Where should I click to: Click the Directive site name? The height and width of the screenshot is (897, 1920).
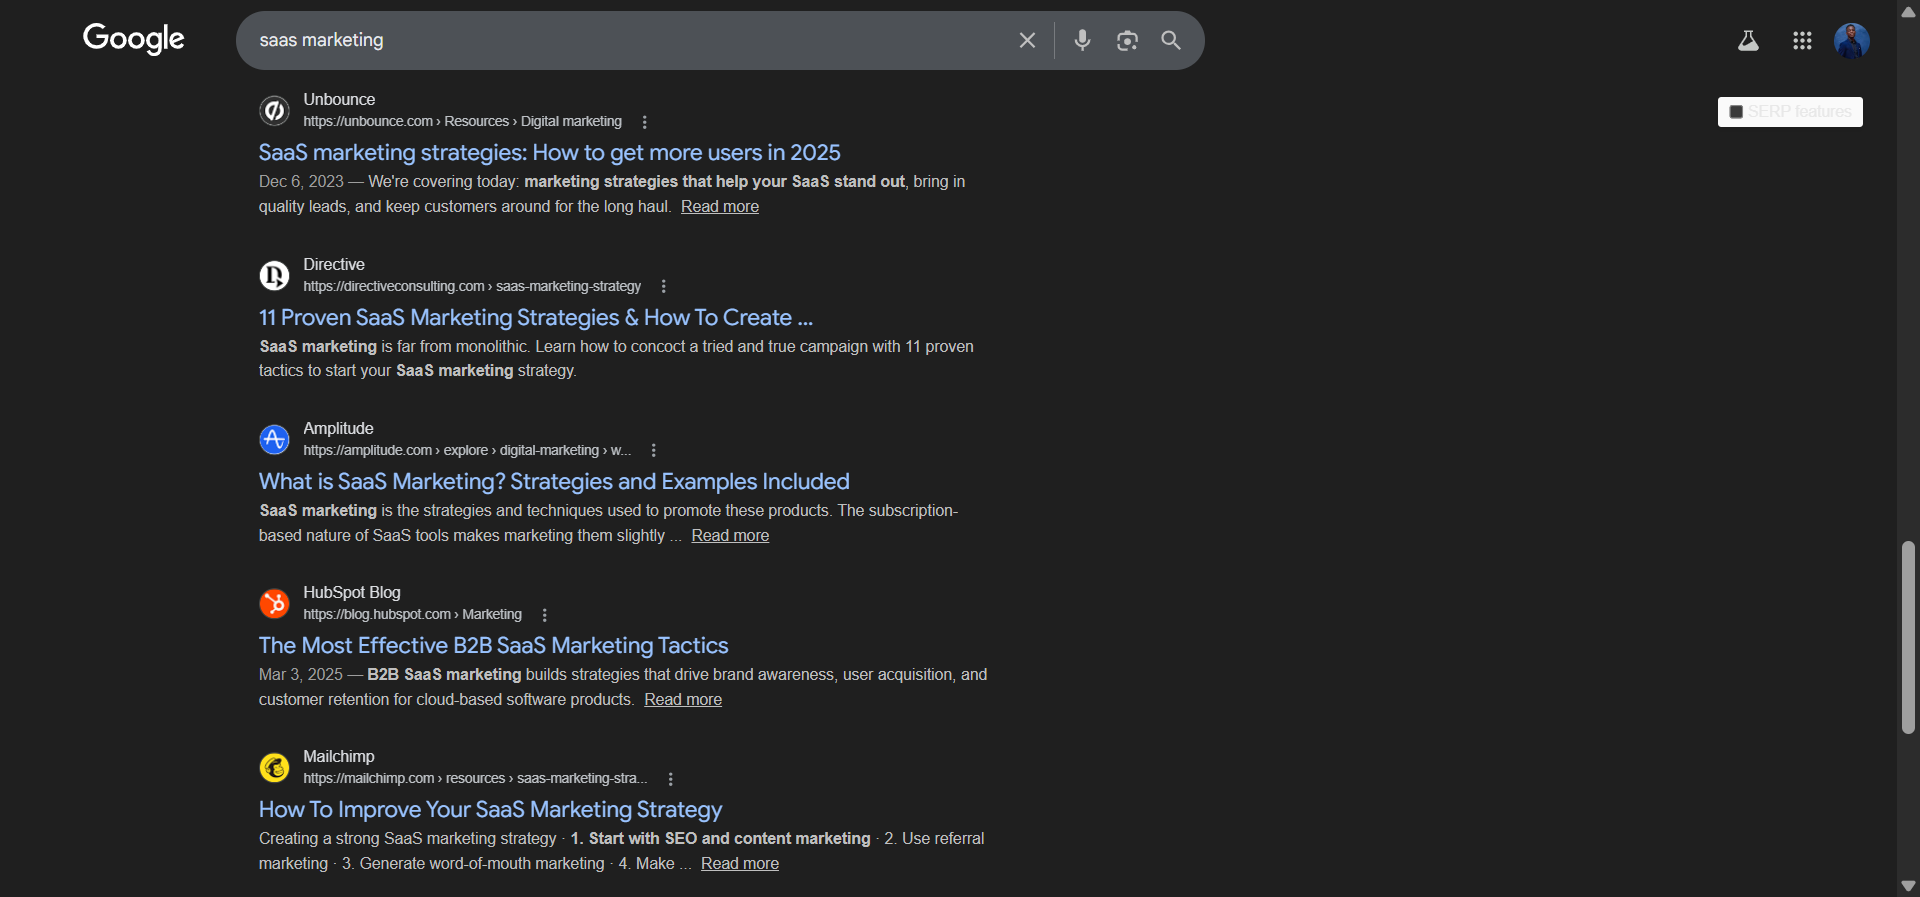(334, 265)
